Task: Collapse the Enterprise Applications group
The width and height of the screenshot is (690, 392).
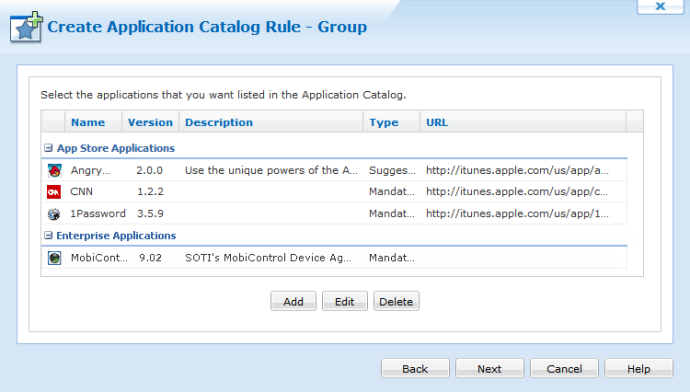Action: pyautogui.click(x=48, y=236)
